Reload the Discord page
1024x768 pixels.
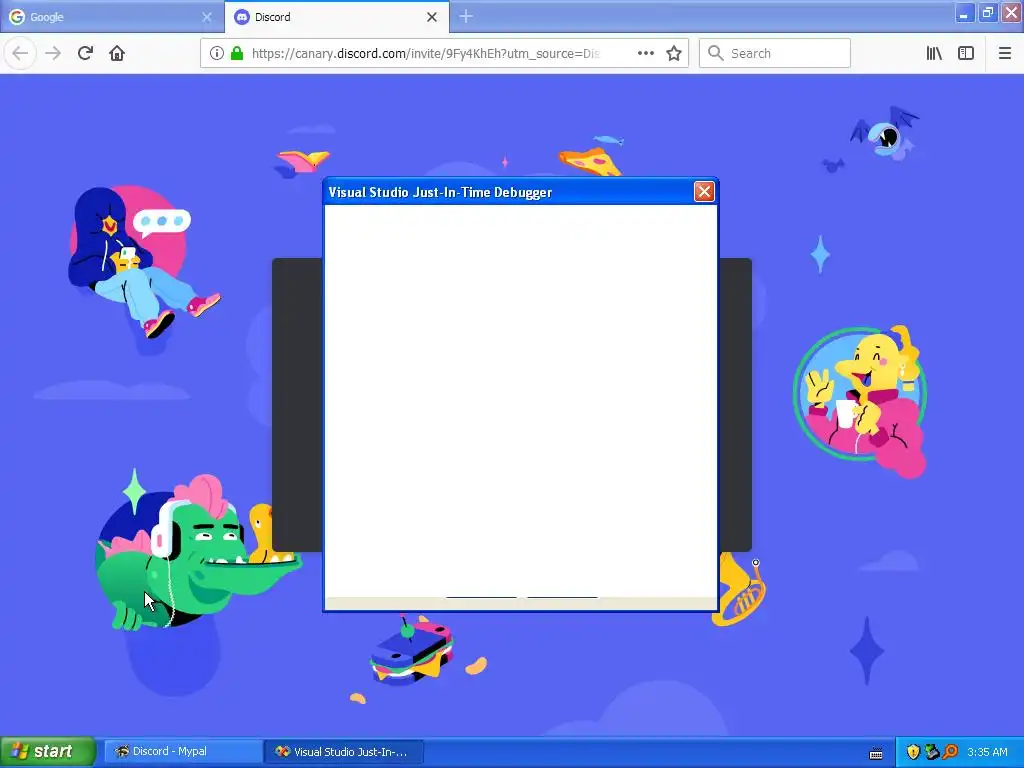pos(85,53)
